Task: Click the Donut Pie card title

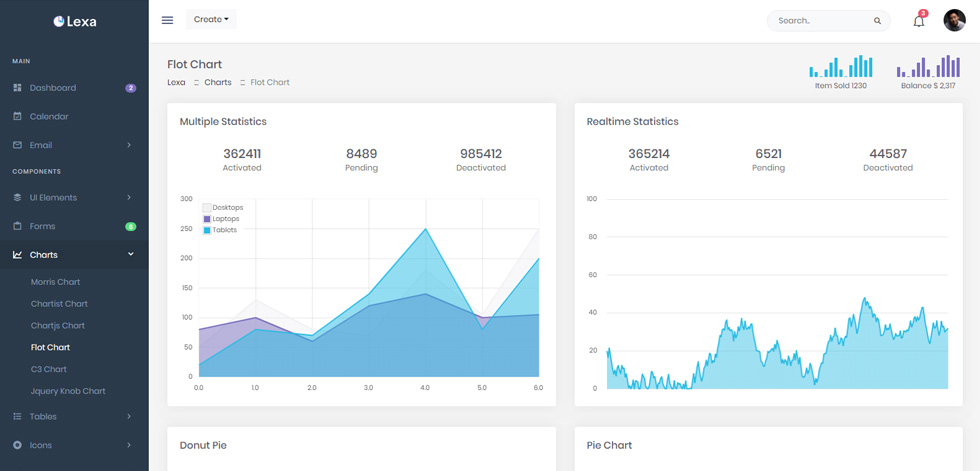Action: (x=203, y=445)
